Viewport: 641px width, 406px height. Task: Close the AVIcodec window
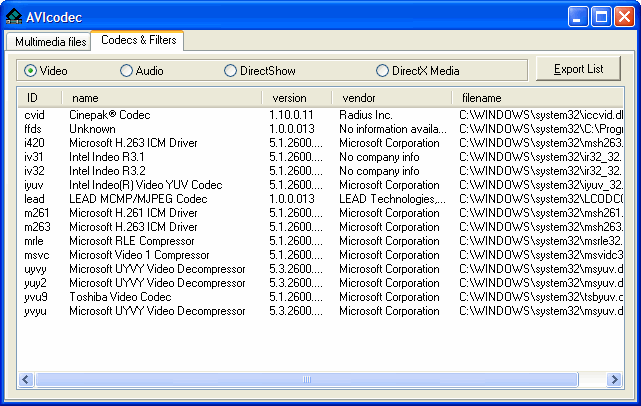pyautogui.click(x=625, y=17)
